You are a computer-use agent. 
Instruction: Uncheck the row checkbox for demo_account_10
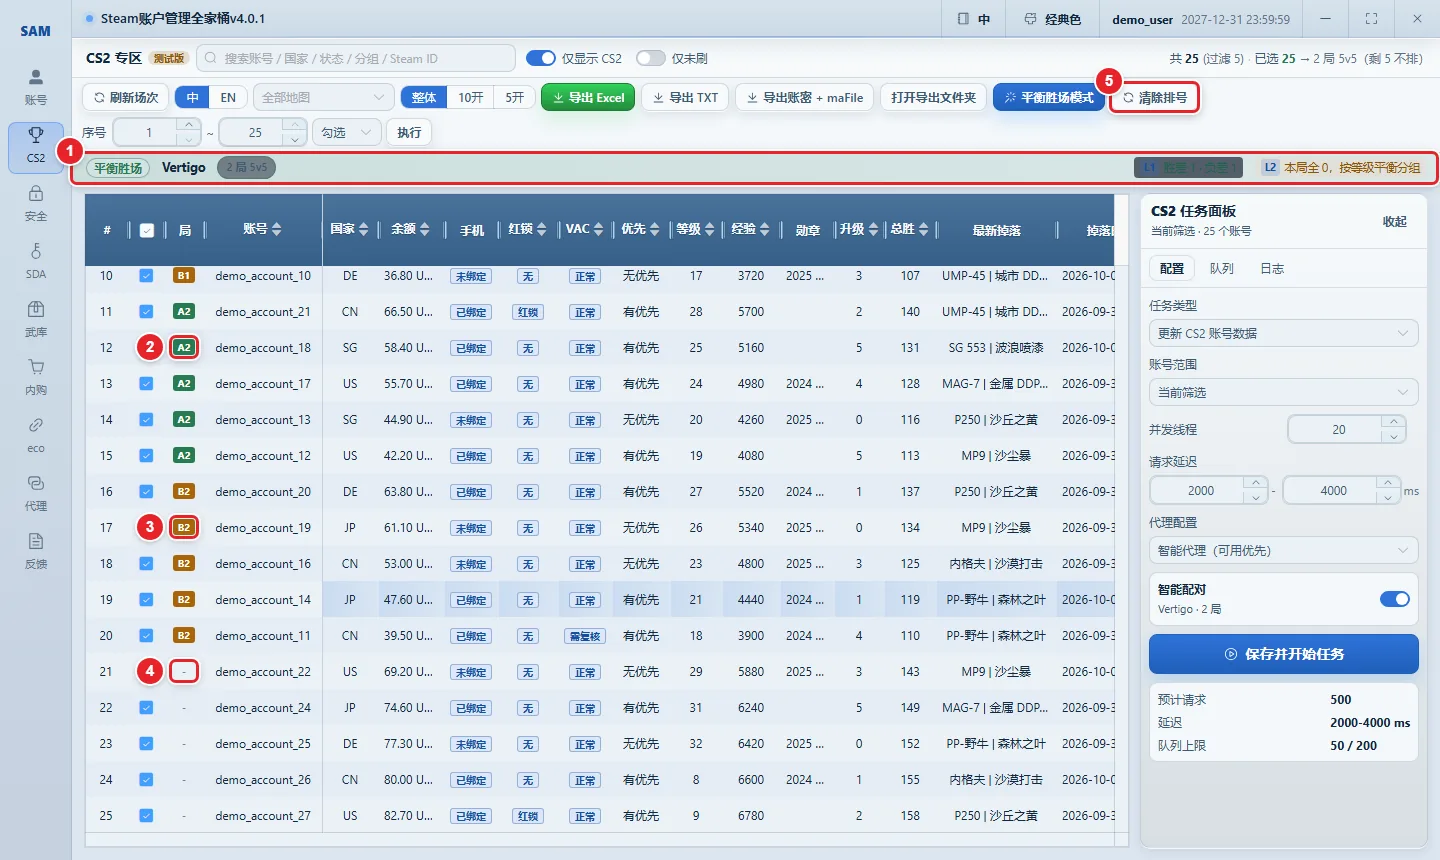click(146, 275)
